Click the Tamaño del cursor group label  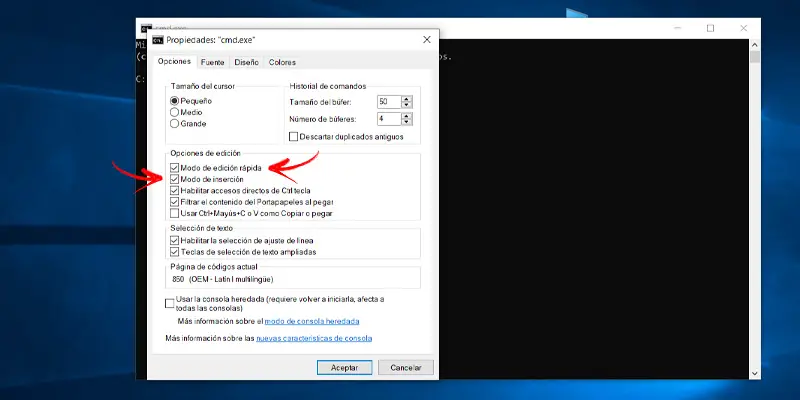click(203, 86)
